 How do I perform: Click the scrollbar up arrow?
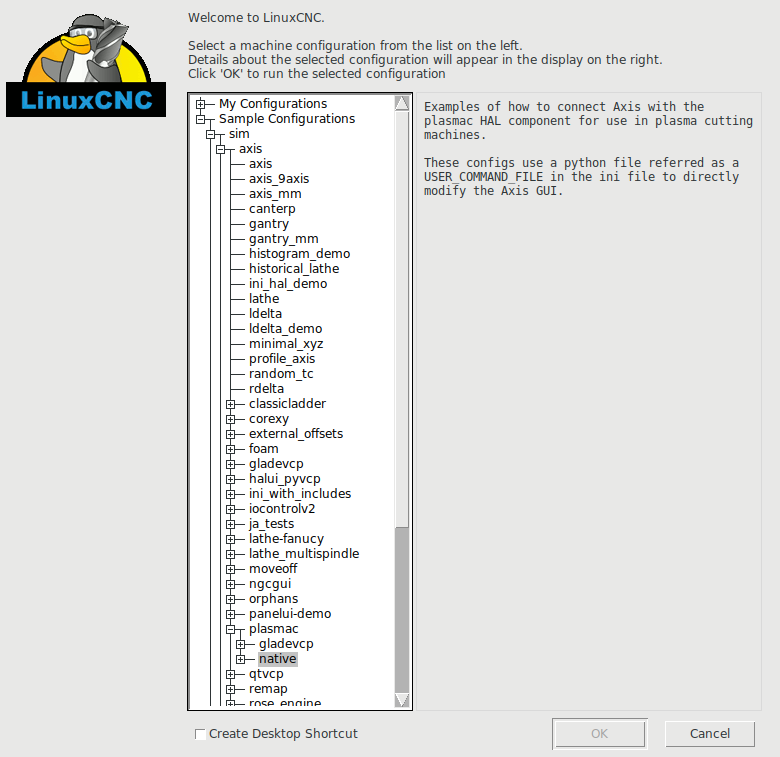[402, 103]
